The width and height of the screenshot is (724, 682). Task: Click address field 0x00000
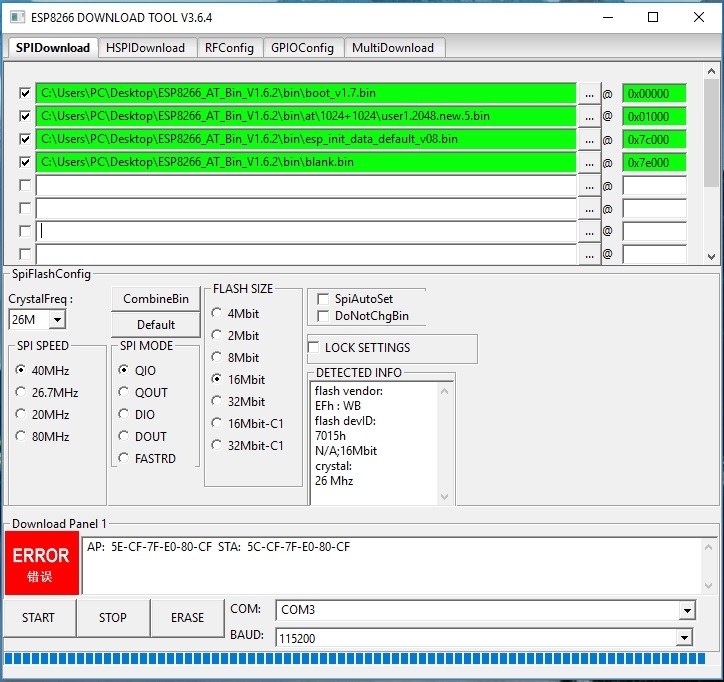(x=654, y=94)
